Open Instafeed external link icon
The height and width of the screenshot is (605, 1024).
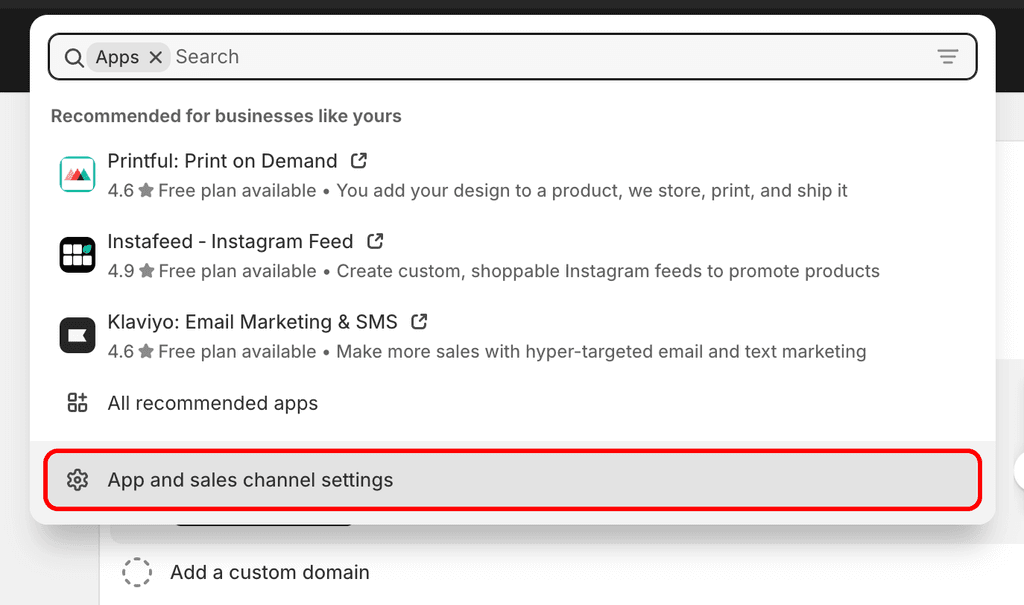click(x=374, y=240)
